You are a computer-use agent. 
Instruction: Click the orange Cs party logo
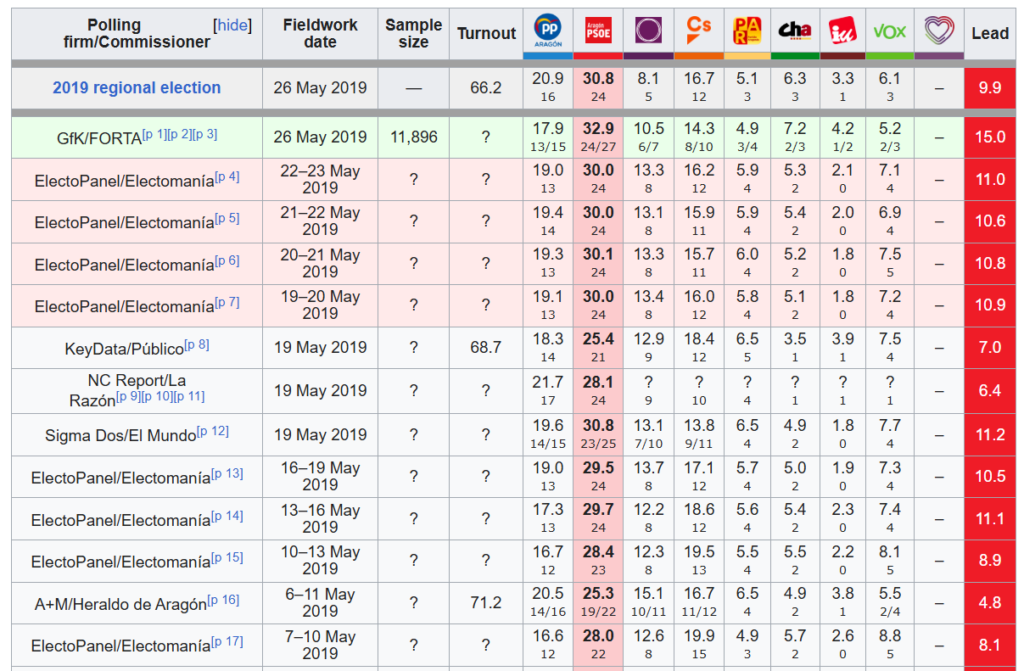tap(698, 30)
